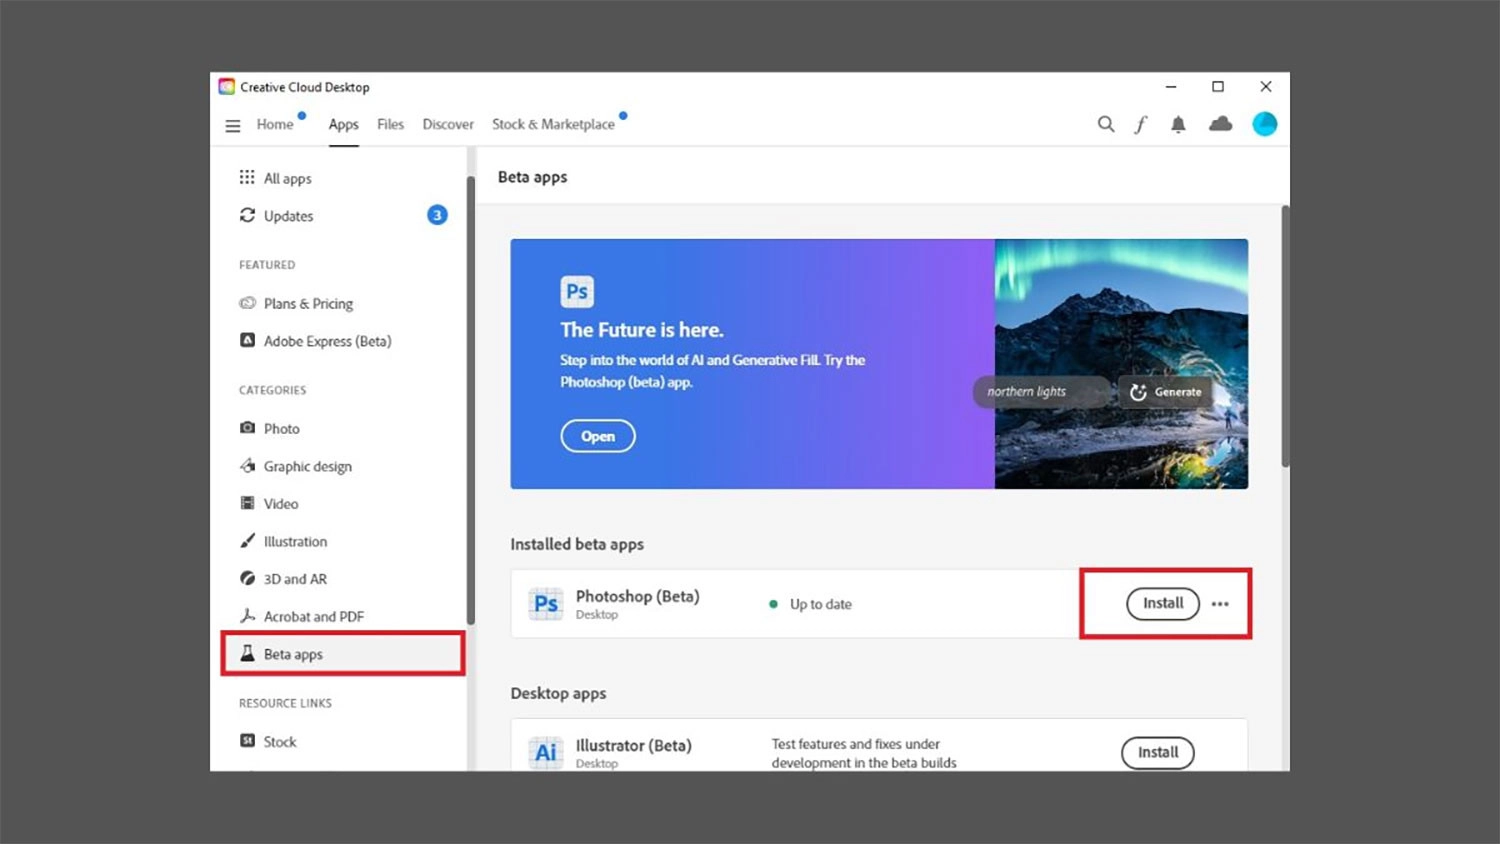Image resolution: width=1500 pixels, height=844 pixels.
Task: Click the Photoshop (Beta) app icon
Action: click(546, 604)
